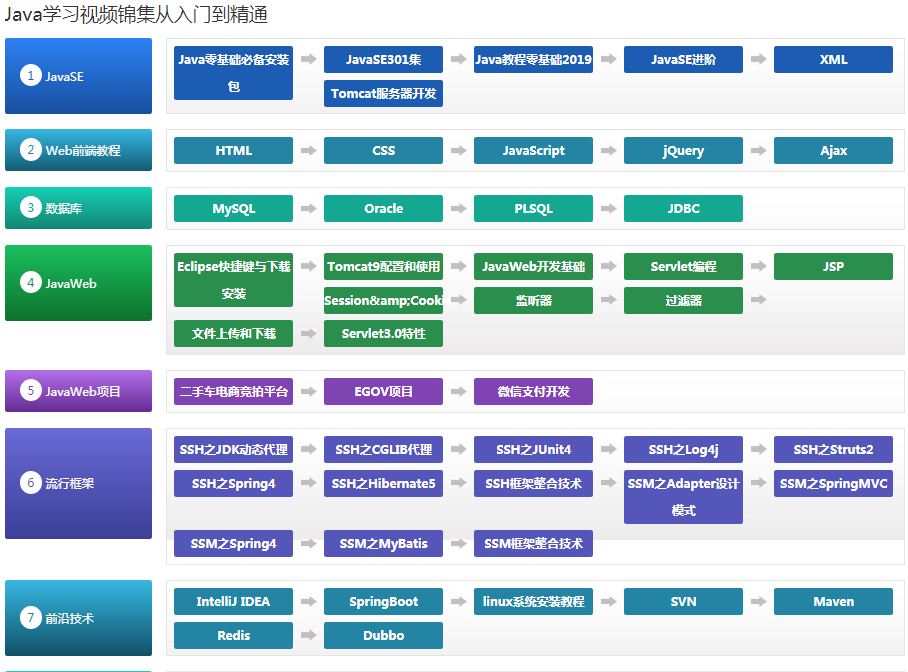Image resolution: width=908 pixels, height=672 pixels.
Task: Open the SSH之Struts2 course
Action: click(833, 450)
